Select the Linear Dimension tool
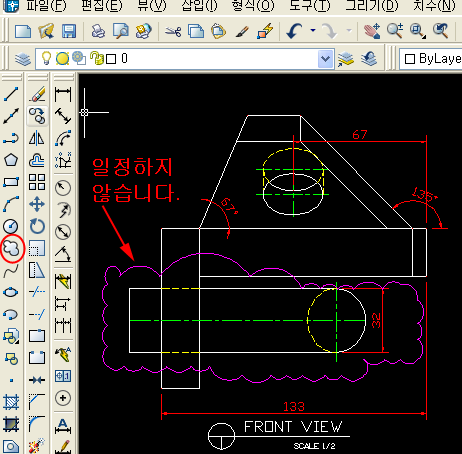 pos(63,95)
